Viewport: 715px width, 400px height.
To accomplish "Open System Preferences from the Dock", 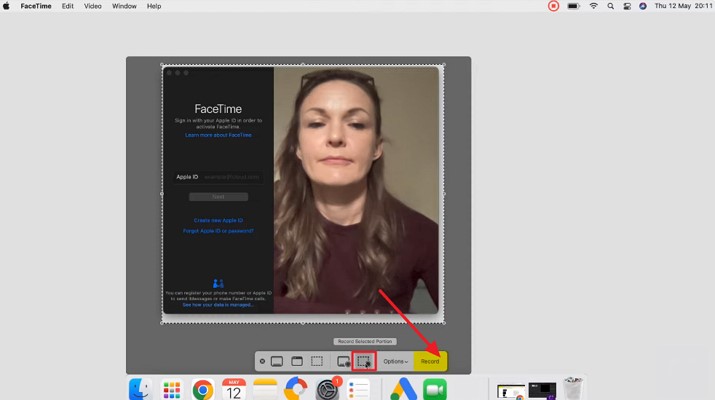I will [327, 390].
